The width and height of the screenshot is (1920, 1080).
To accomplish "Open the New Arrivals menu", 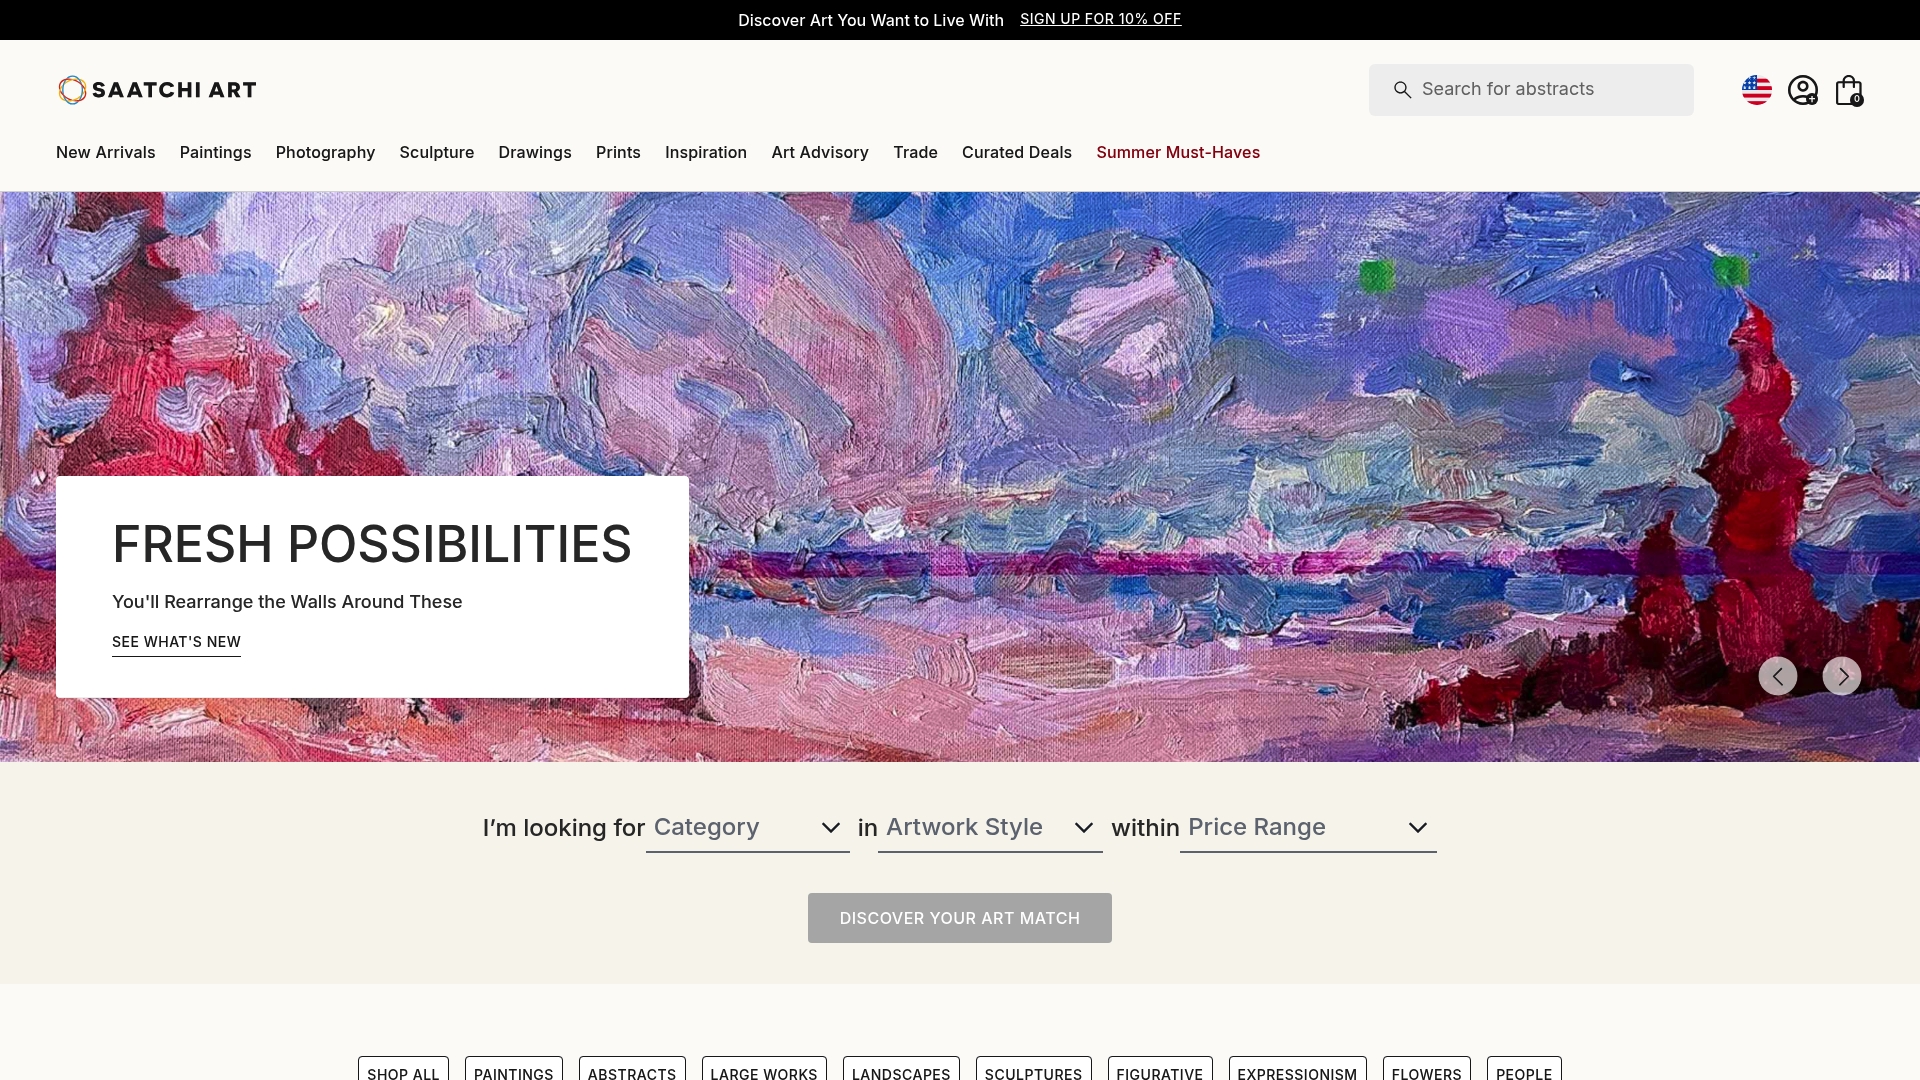I will 106,152.
